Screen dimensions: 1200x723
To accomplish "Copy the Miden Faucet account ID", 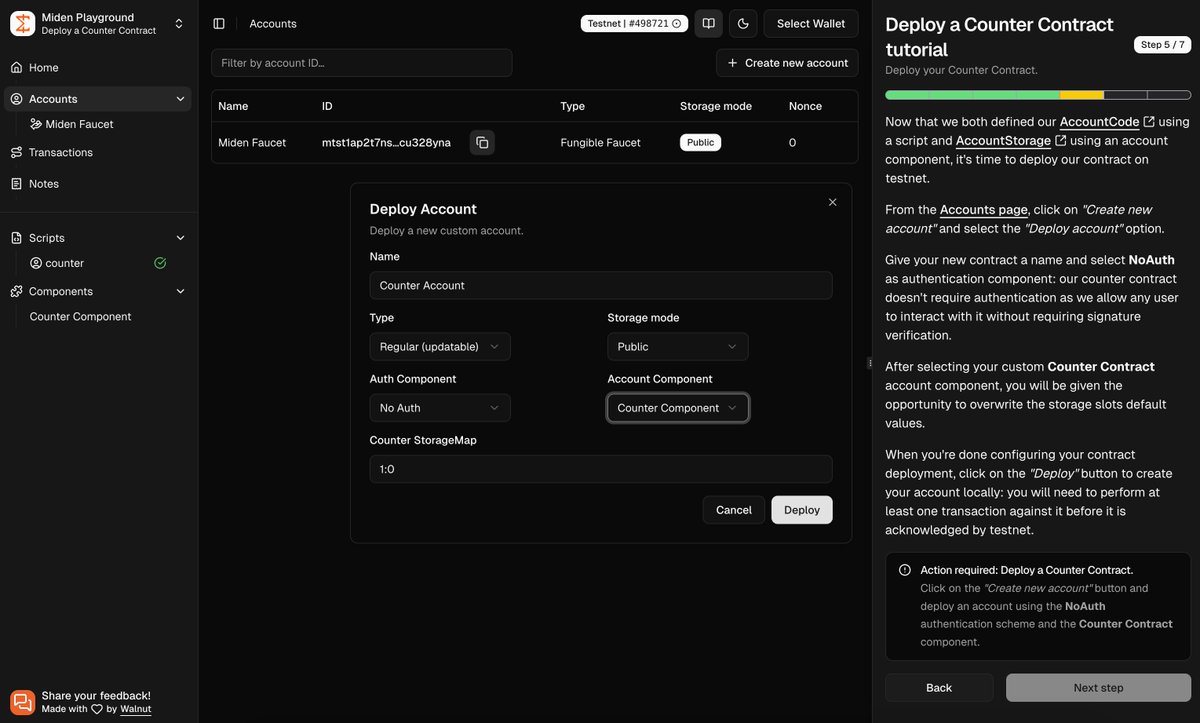I will (482, 143).
